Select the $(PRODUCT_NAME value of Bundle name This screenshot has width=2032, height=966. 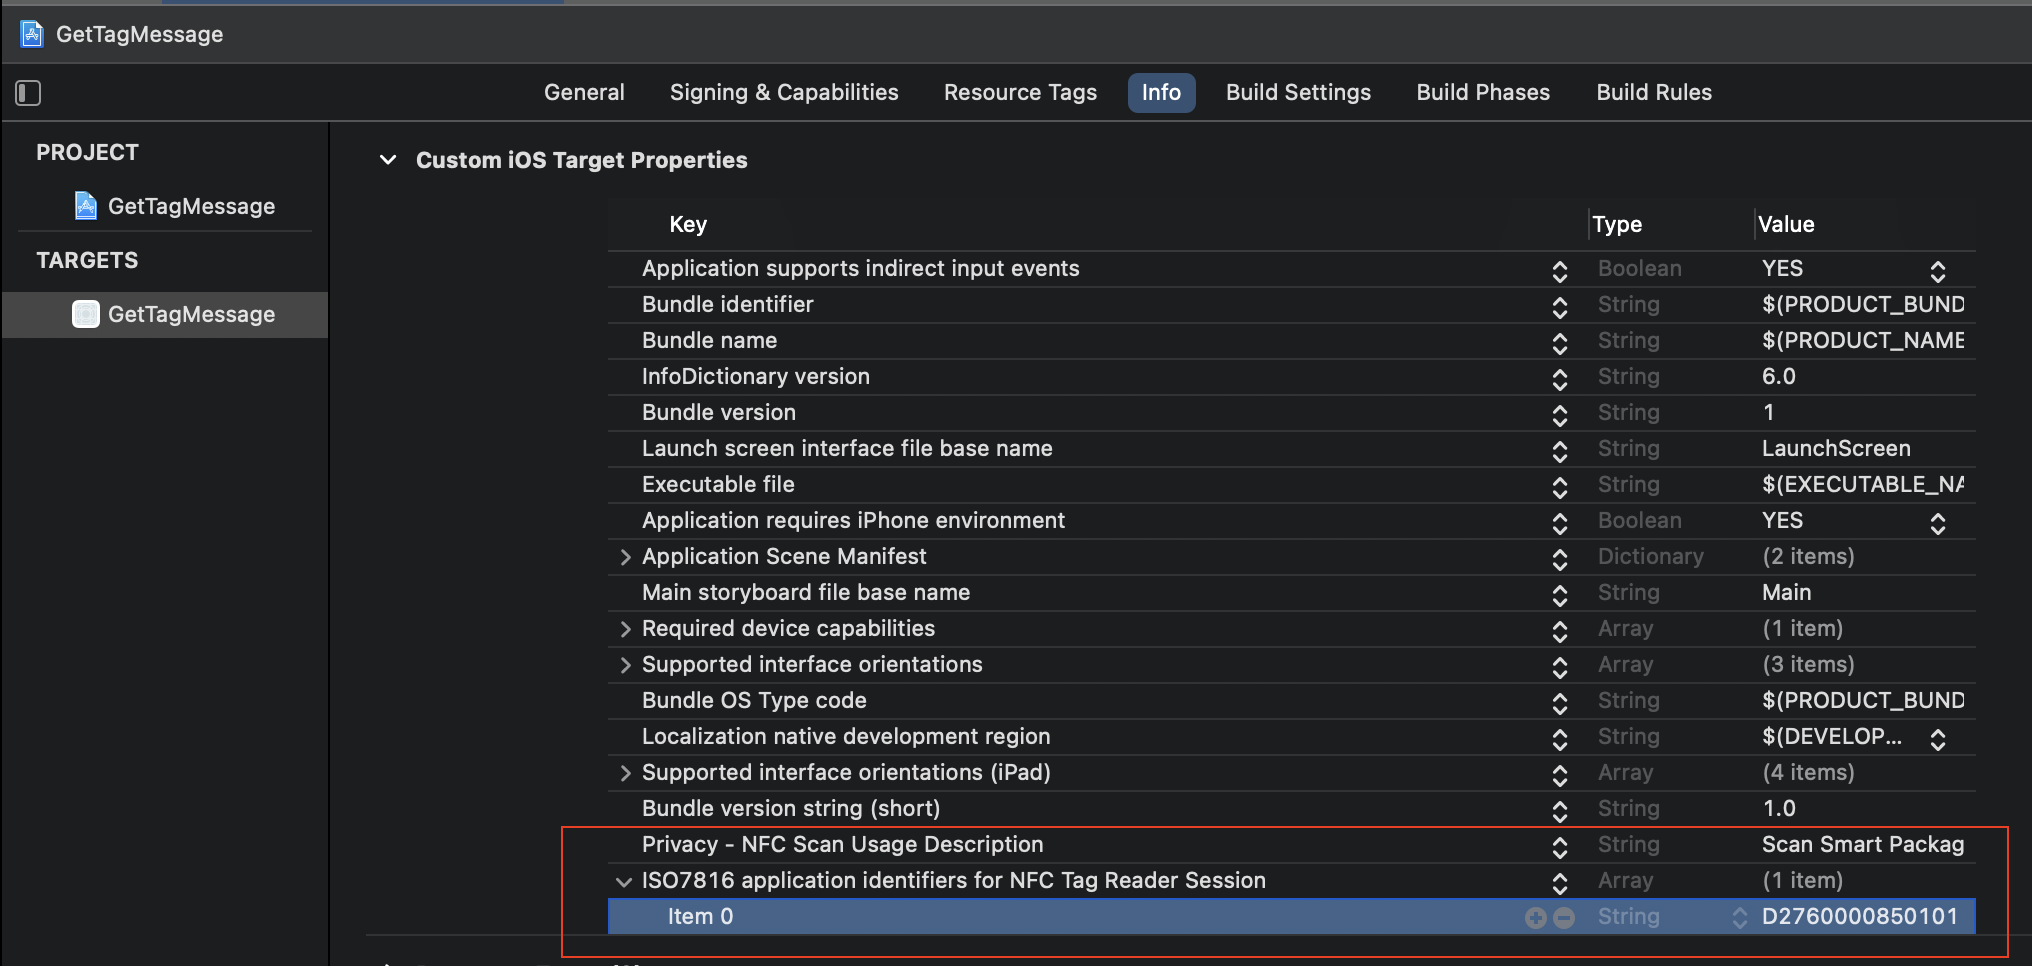click(1863, 340)
